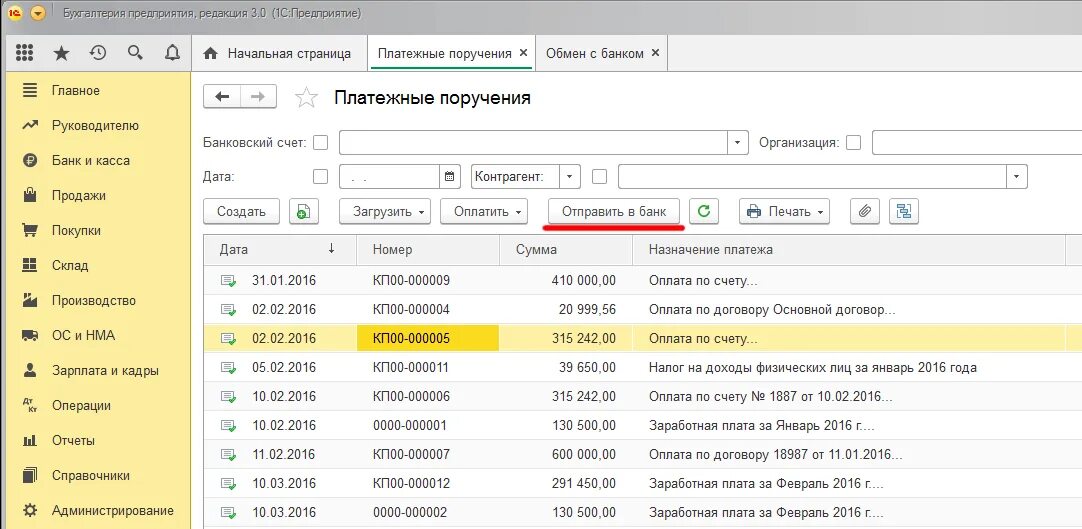Open Банк и касса section label
The height and width of the screenshot is (529, 1082).
point(90,161)
